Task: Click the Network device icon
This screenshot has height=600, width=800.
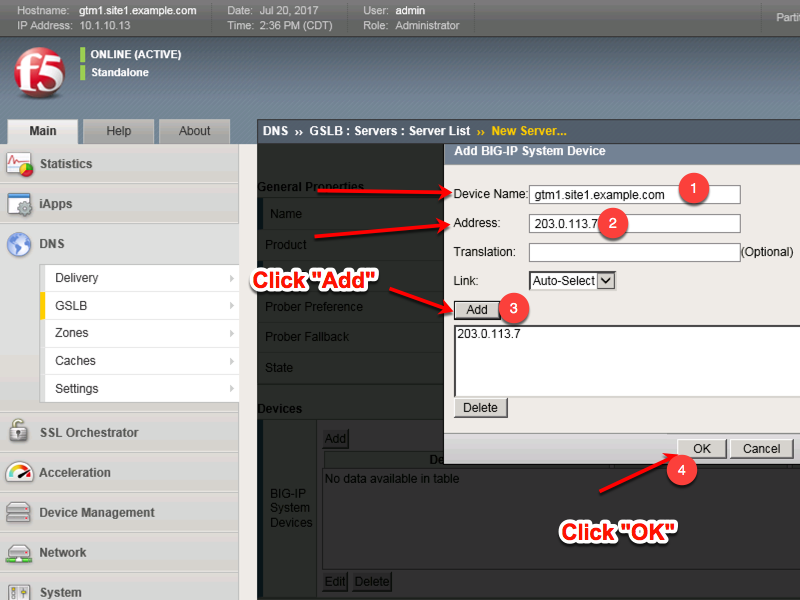Action: [19, 553]
